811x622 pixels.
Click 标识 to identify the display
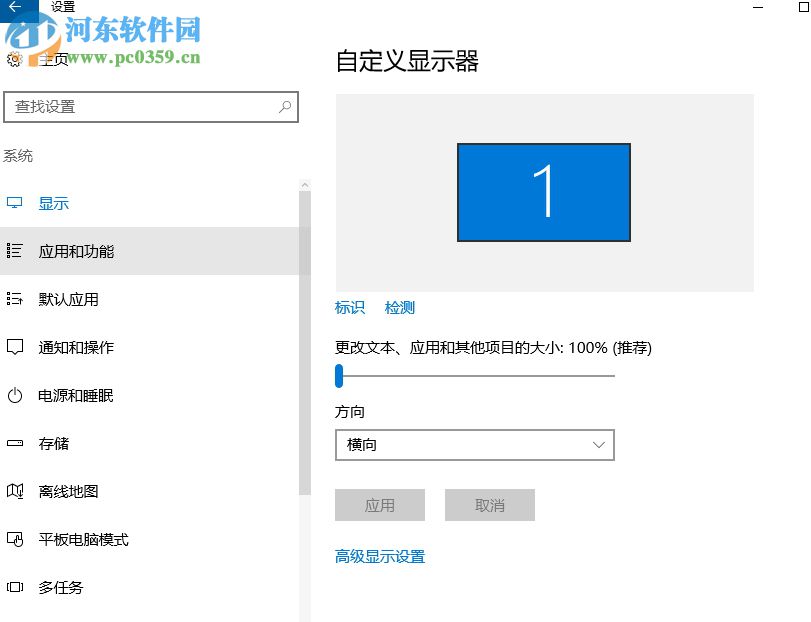349,308
